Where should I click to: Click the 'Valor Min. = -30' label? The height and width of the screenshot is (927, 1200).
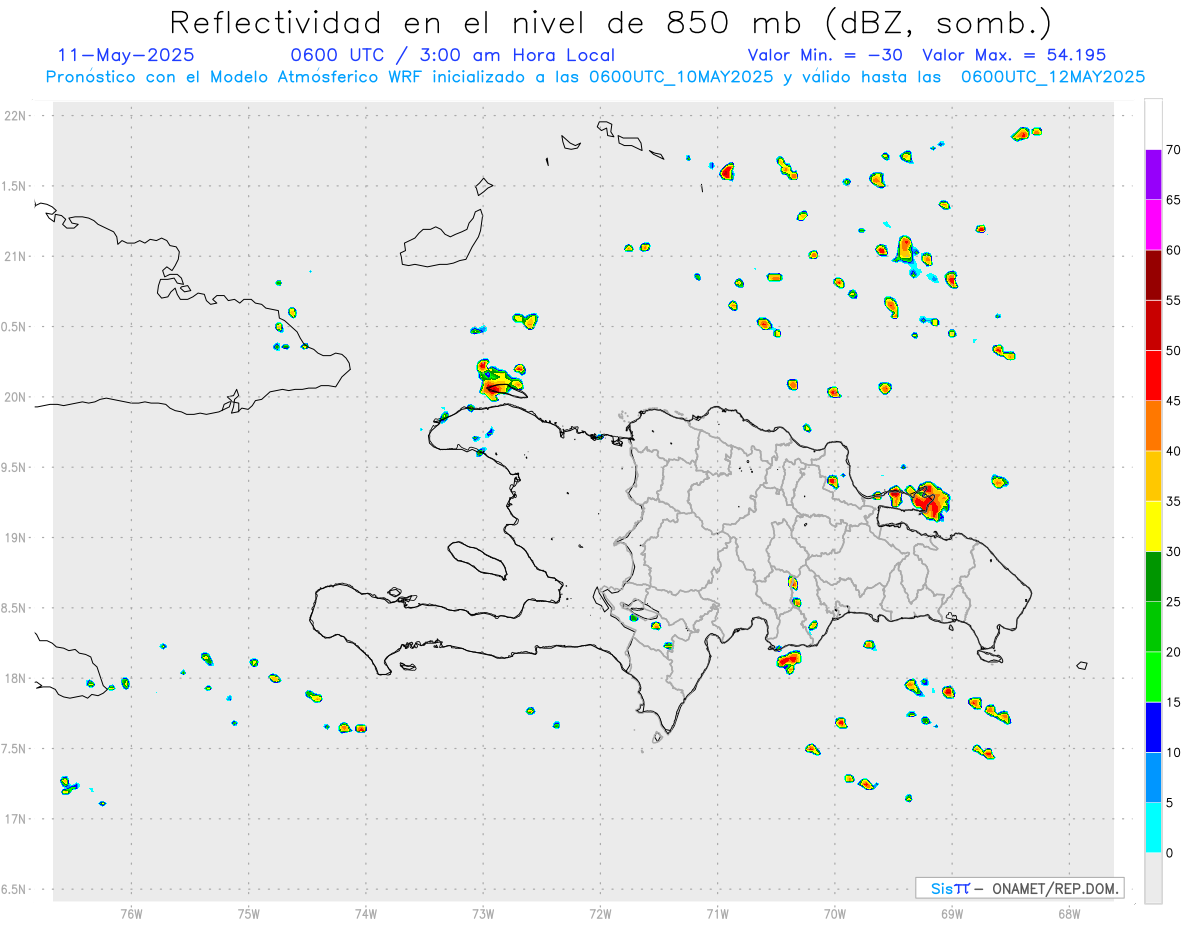coord(826,55)
